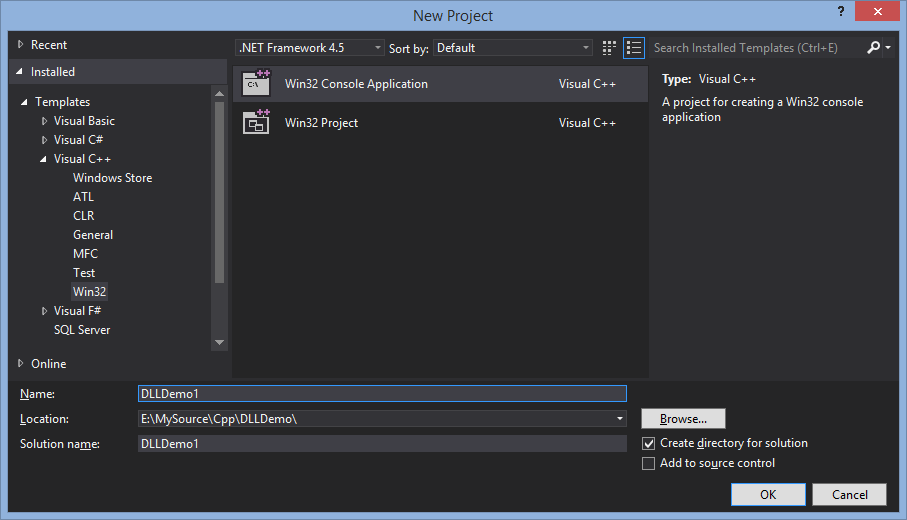Open the dialog help question mark
The height and width of the screenshot is (520, 907).
841,12
